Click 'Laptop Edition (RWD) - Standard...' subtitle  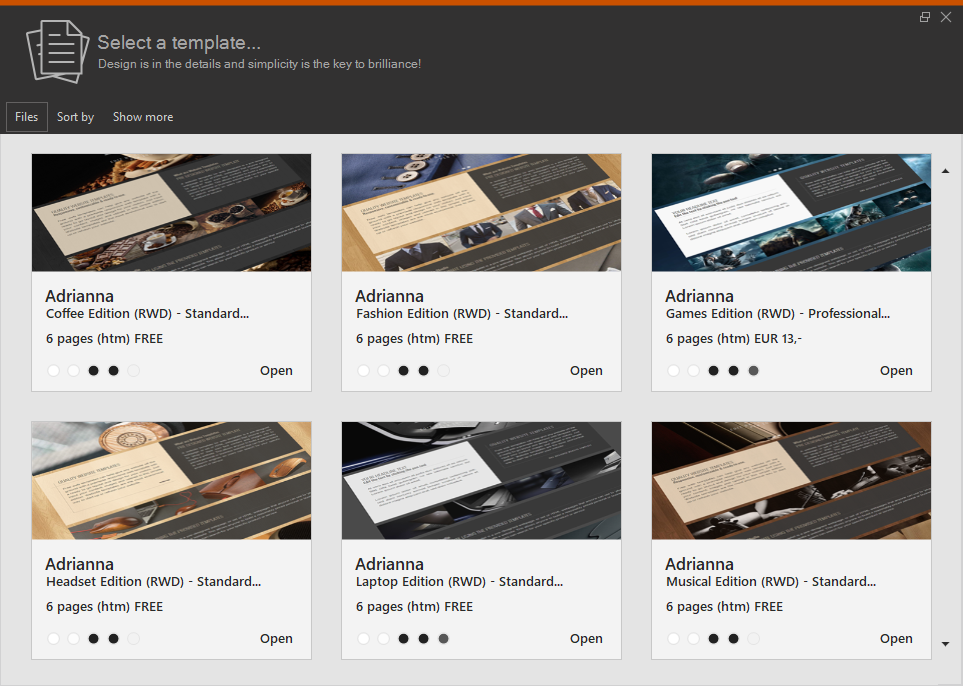[459, 582]
